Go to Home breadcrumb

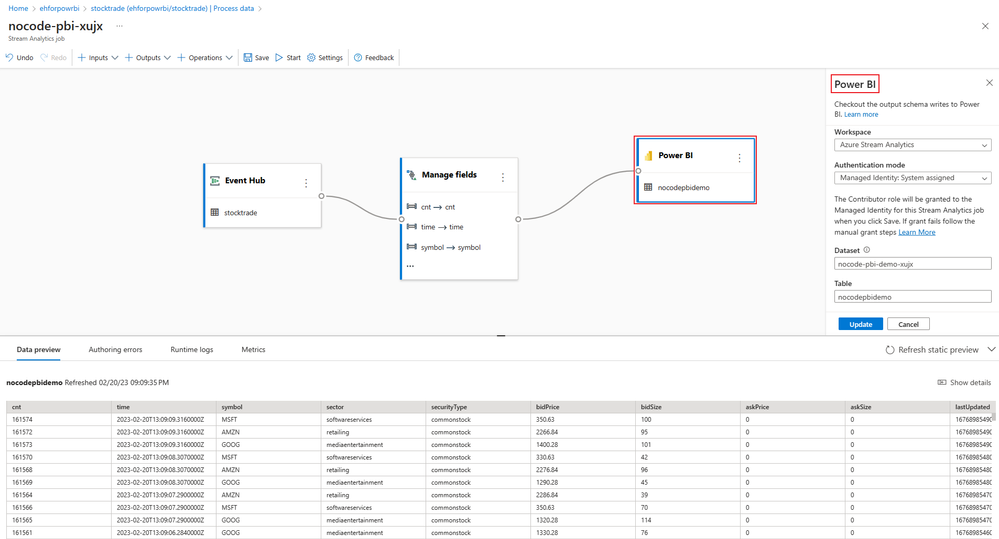click(18, 8)
